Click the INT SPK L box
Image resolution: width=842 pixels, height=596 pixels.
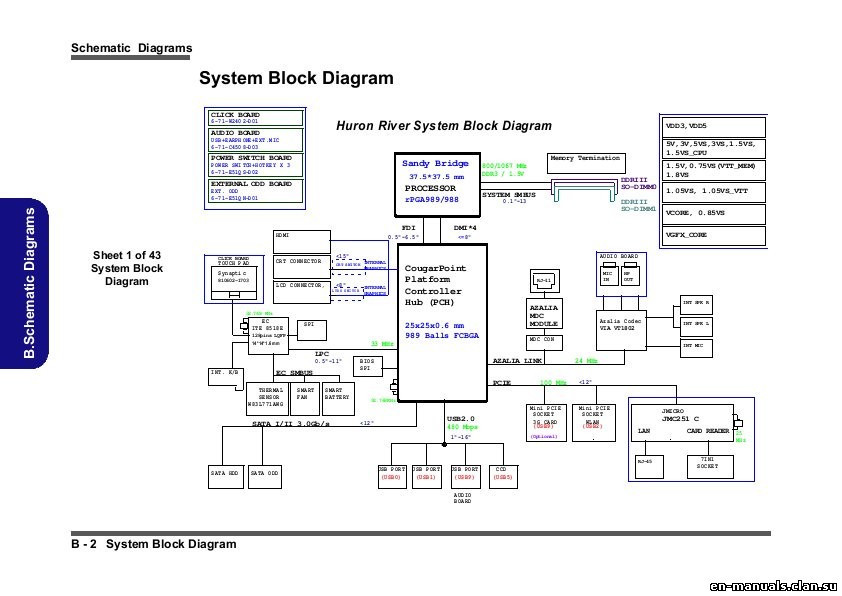pyautogui.click(x=696, y=326)
